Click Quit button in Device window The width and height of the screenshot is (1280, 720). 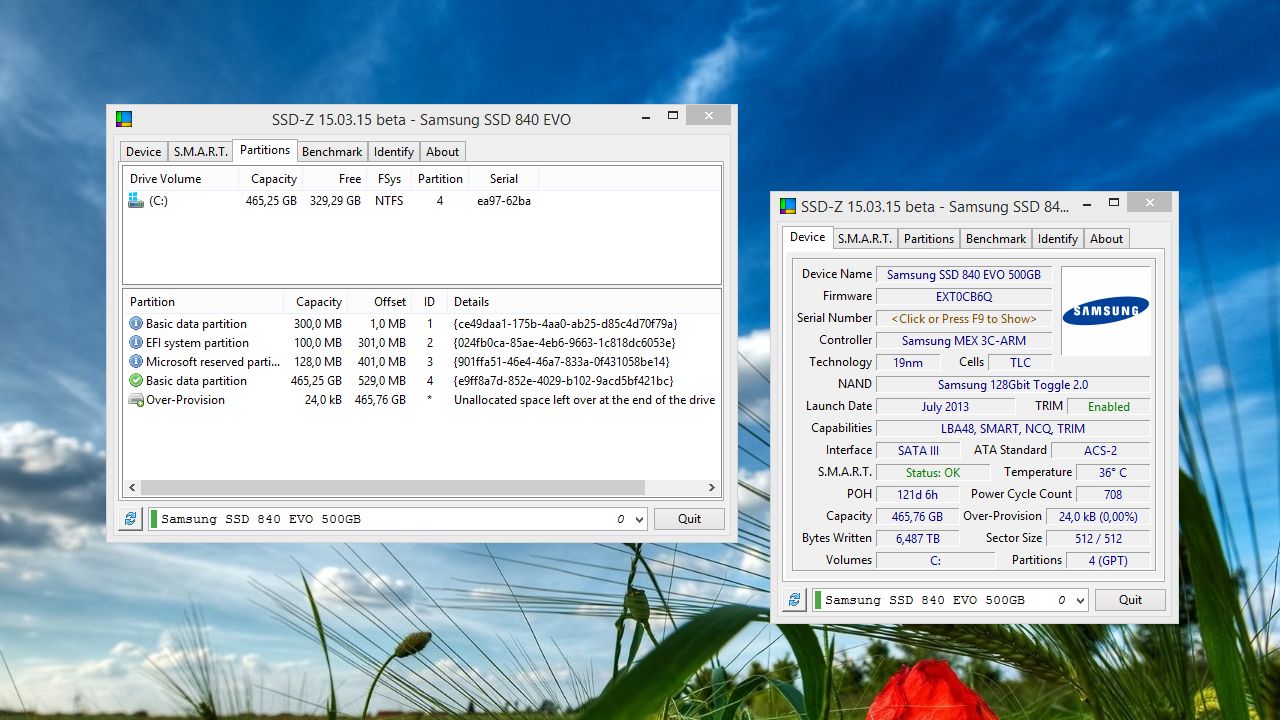pos(1131,600)
